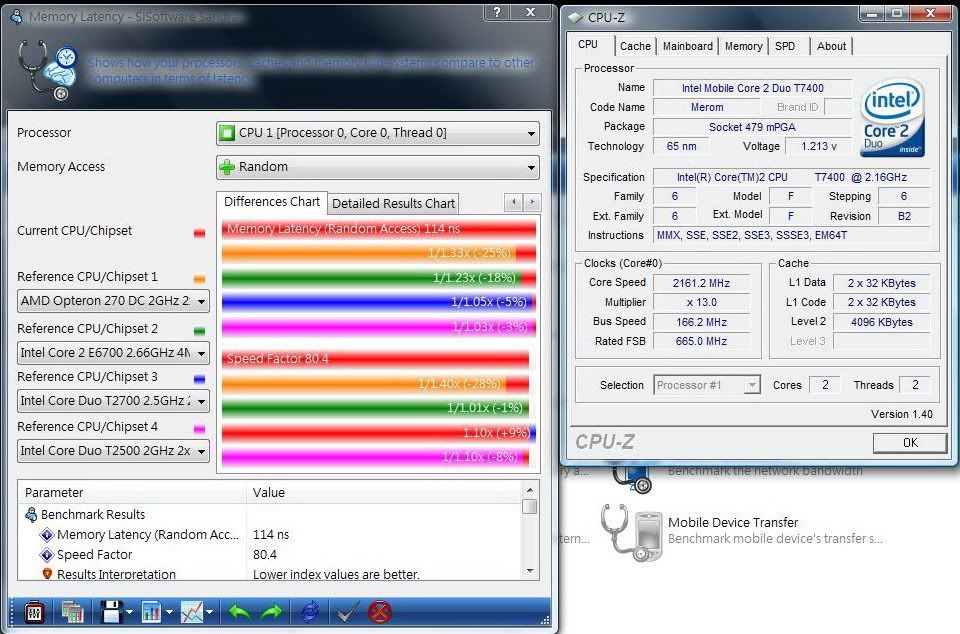Click the Specification field in CPU-Z
The image size is (960, 634).
pos(791,177)
